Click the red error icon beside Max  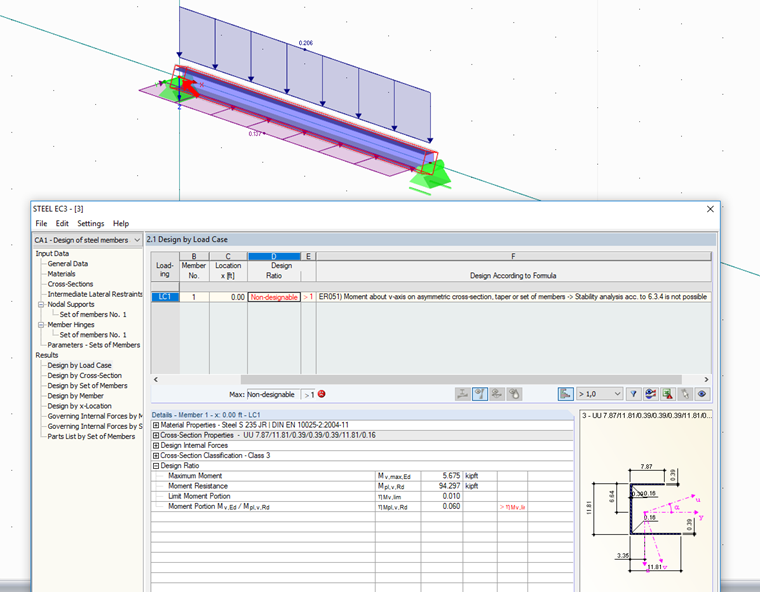click(321, 394)
